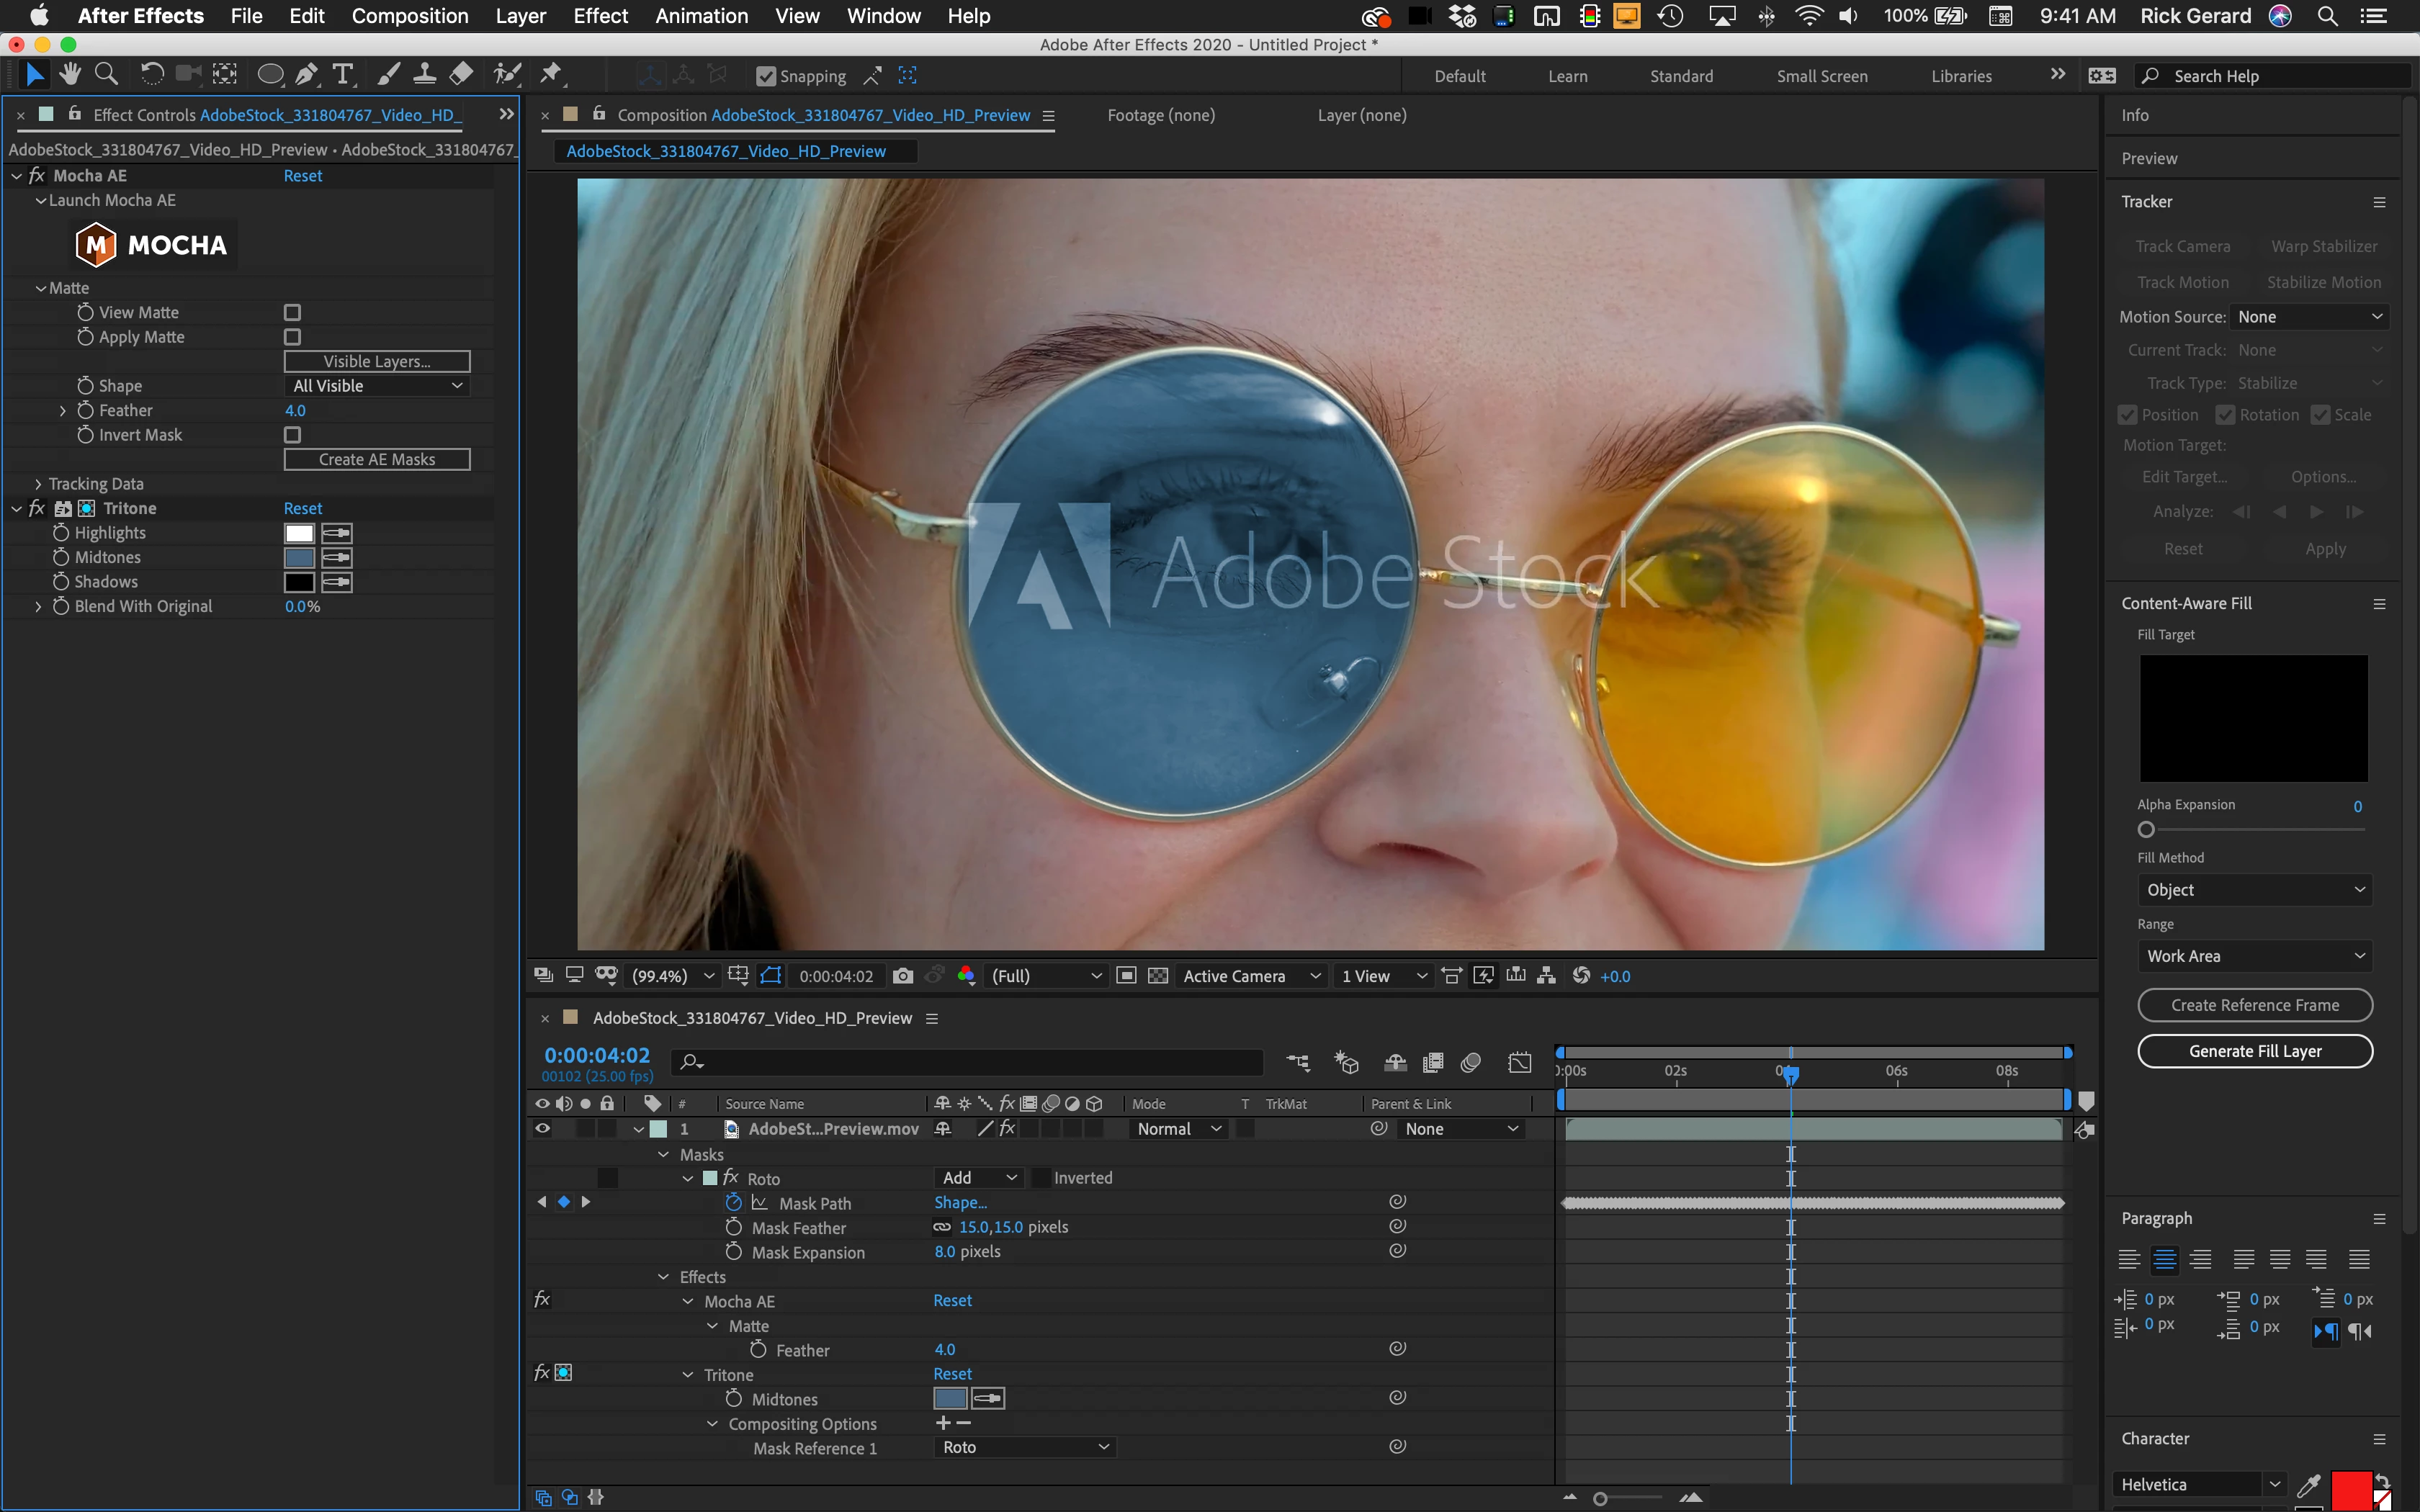Image resolution: width=2420 pixels, height=1512 pixels.
Task: Select the Puppet Pin tool
Action: (551, 75)
